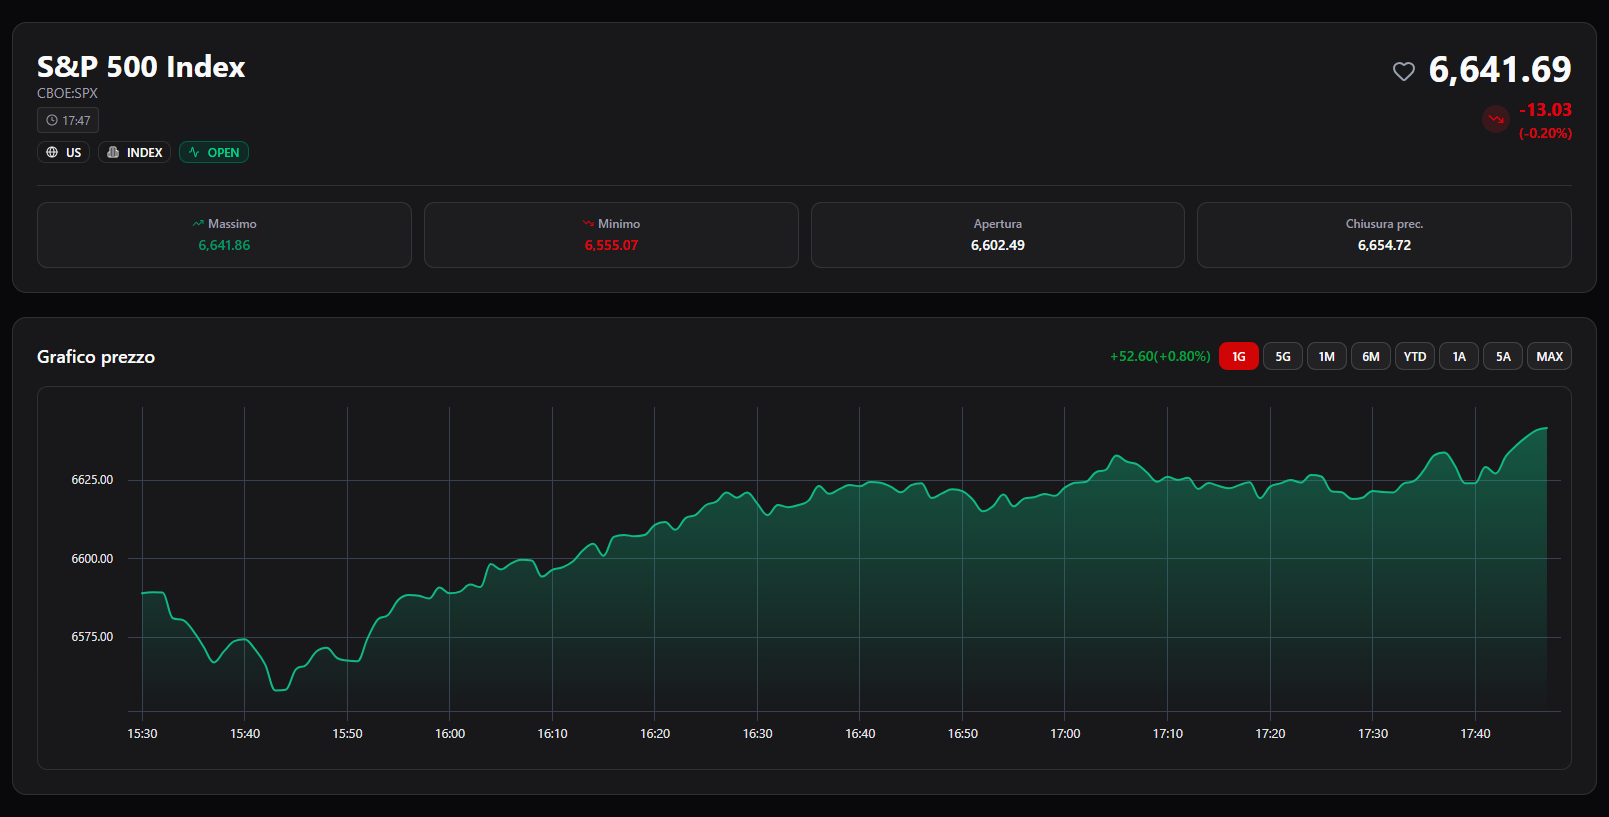Click the 17:10 time axis label
This screenshot has width=1609, height=817.
(x=1167, y=734)
